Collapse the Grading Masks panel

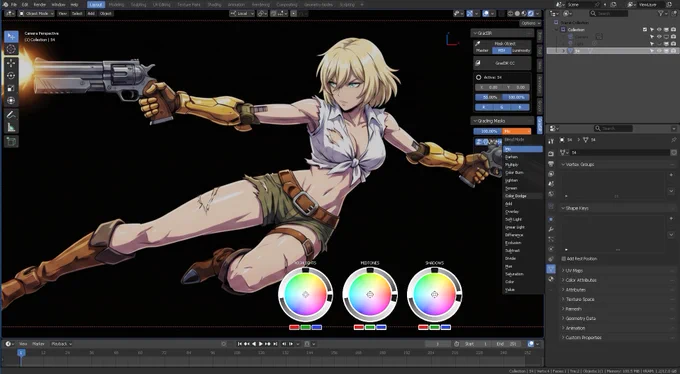[x=490, y=121]
